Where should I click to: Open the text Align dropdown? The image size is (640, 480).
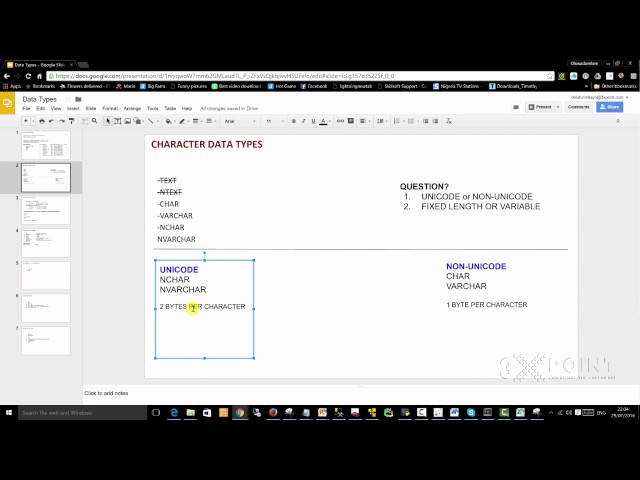364,121
